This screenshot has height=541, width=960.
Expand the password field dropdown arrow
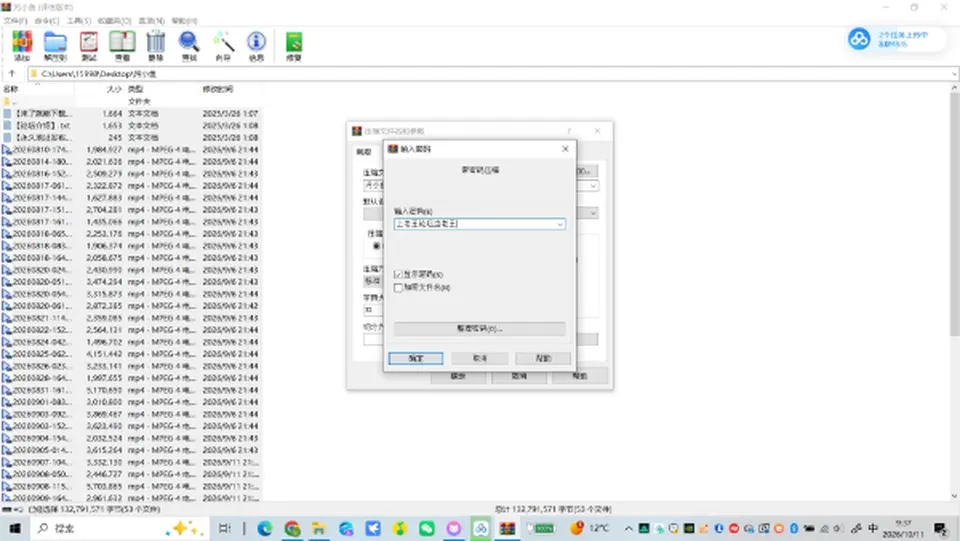point(559,224)
